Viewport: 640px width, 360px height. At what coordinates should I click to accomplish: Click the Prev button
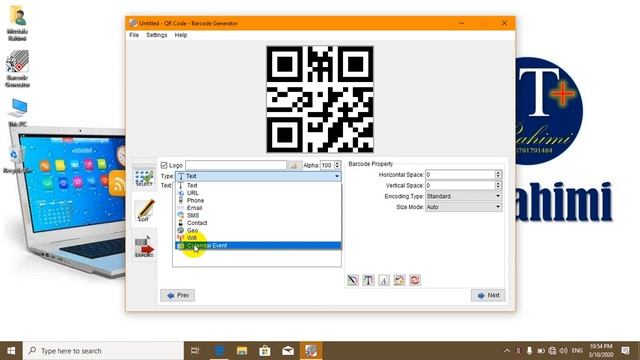pos(178,295)
